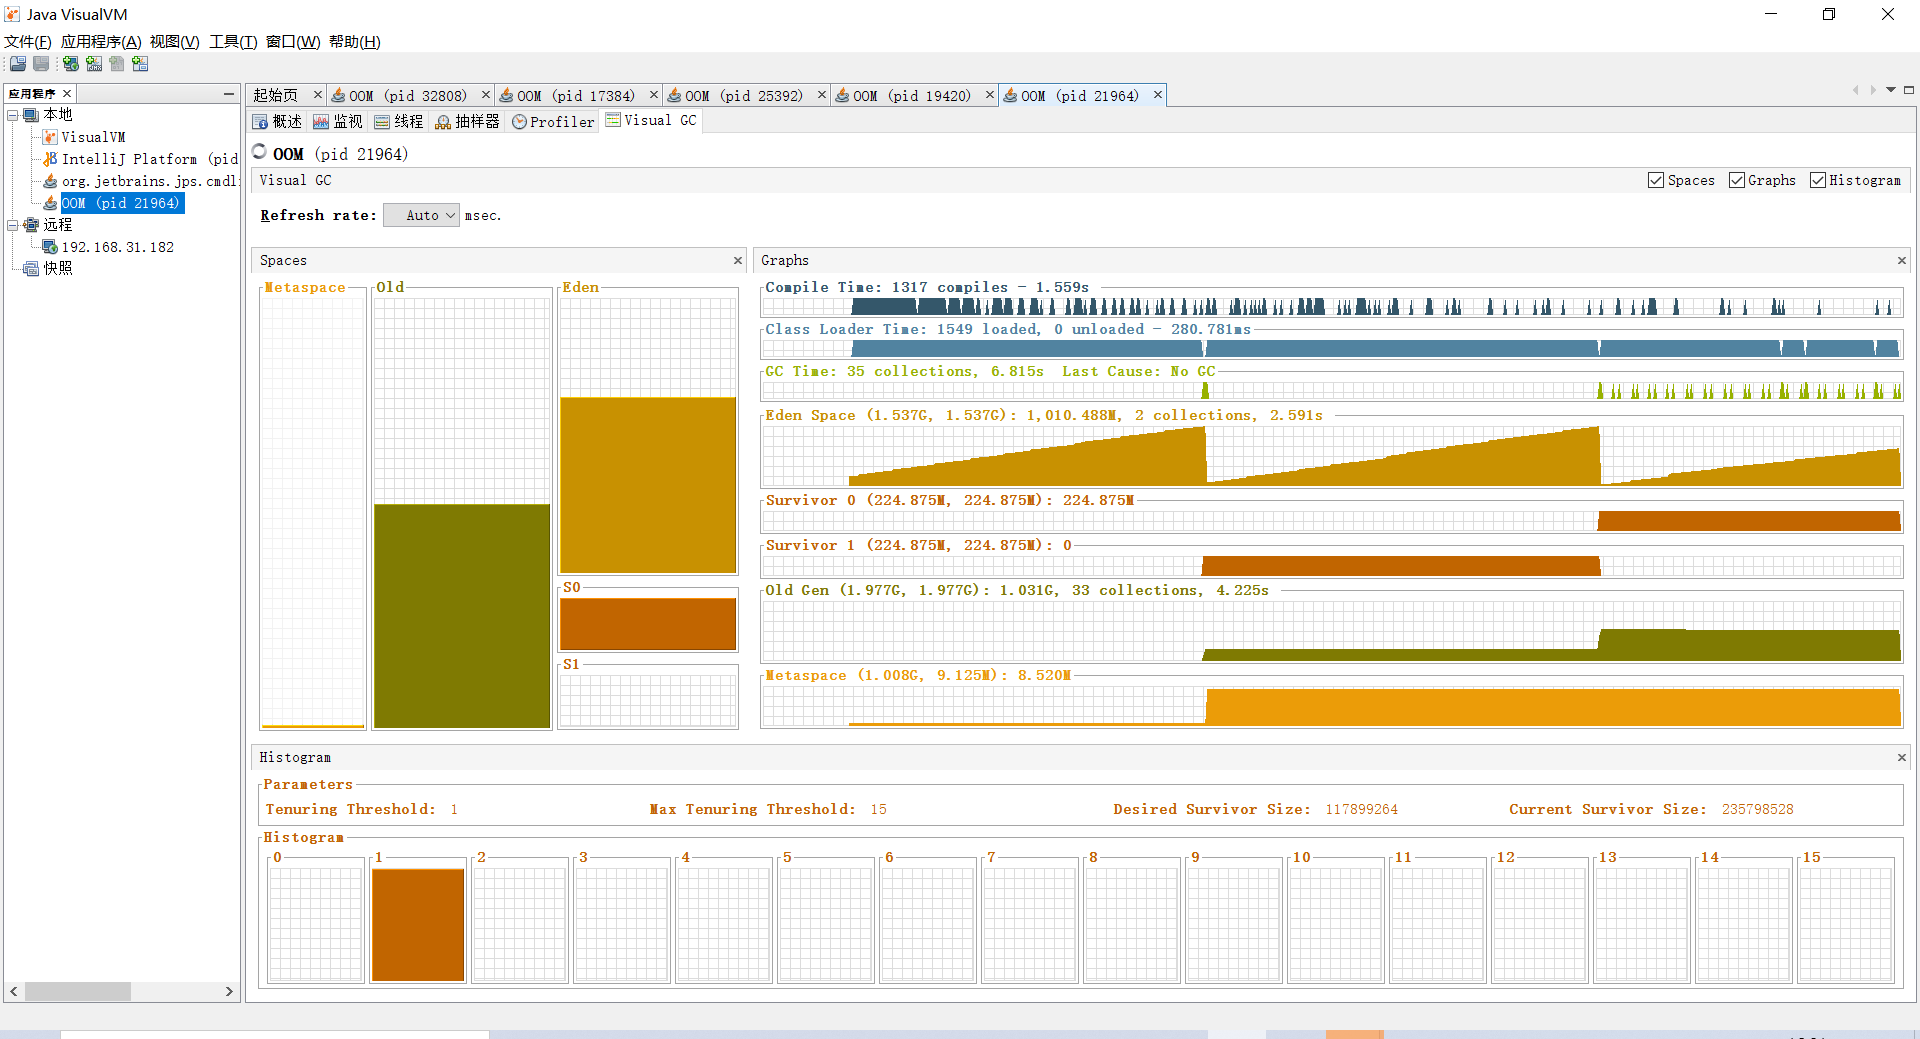
Task: Open remote host 192.168.31.182
Action: pos(118,247)
